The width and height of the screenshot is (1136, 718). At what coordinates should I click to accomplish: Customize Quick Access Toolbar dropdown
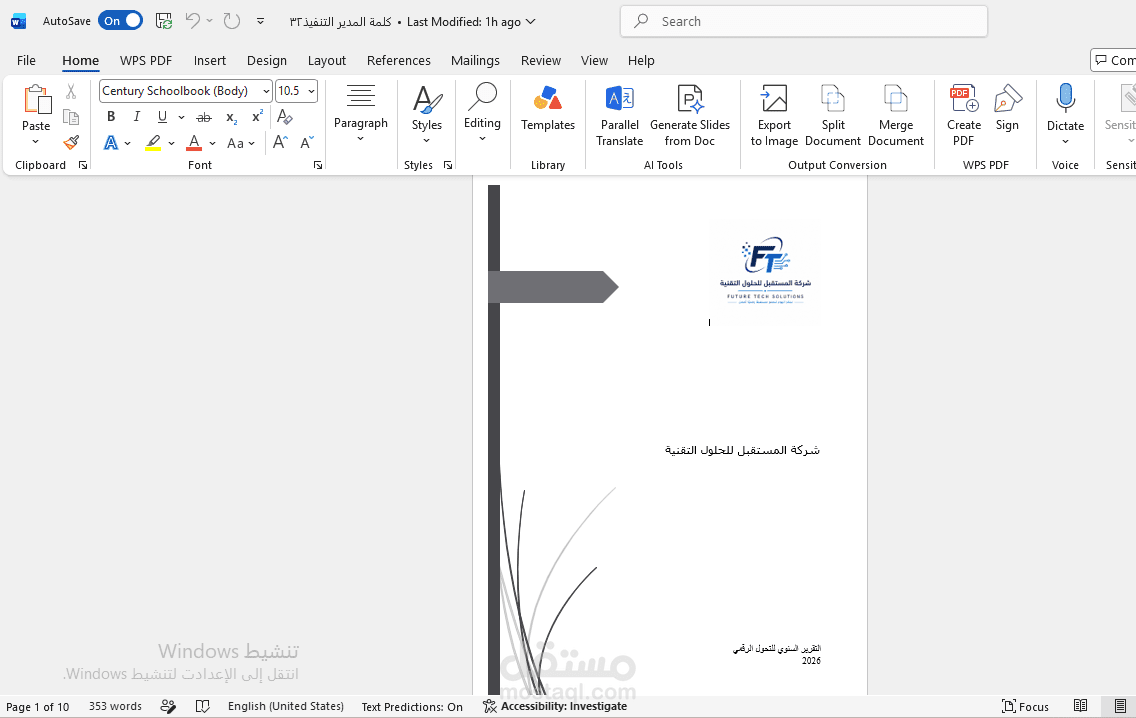tap(260, 21)
